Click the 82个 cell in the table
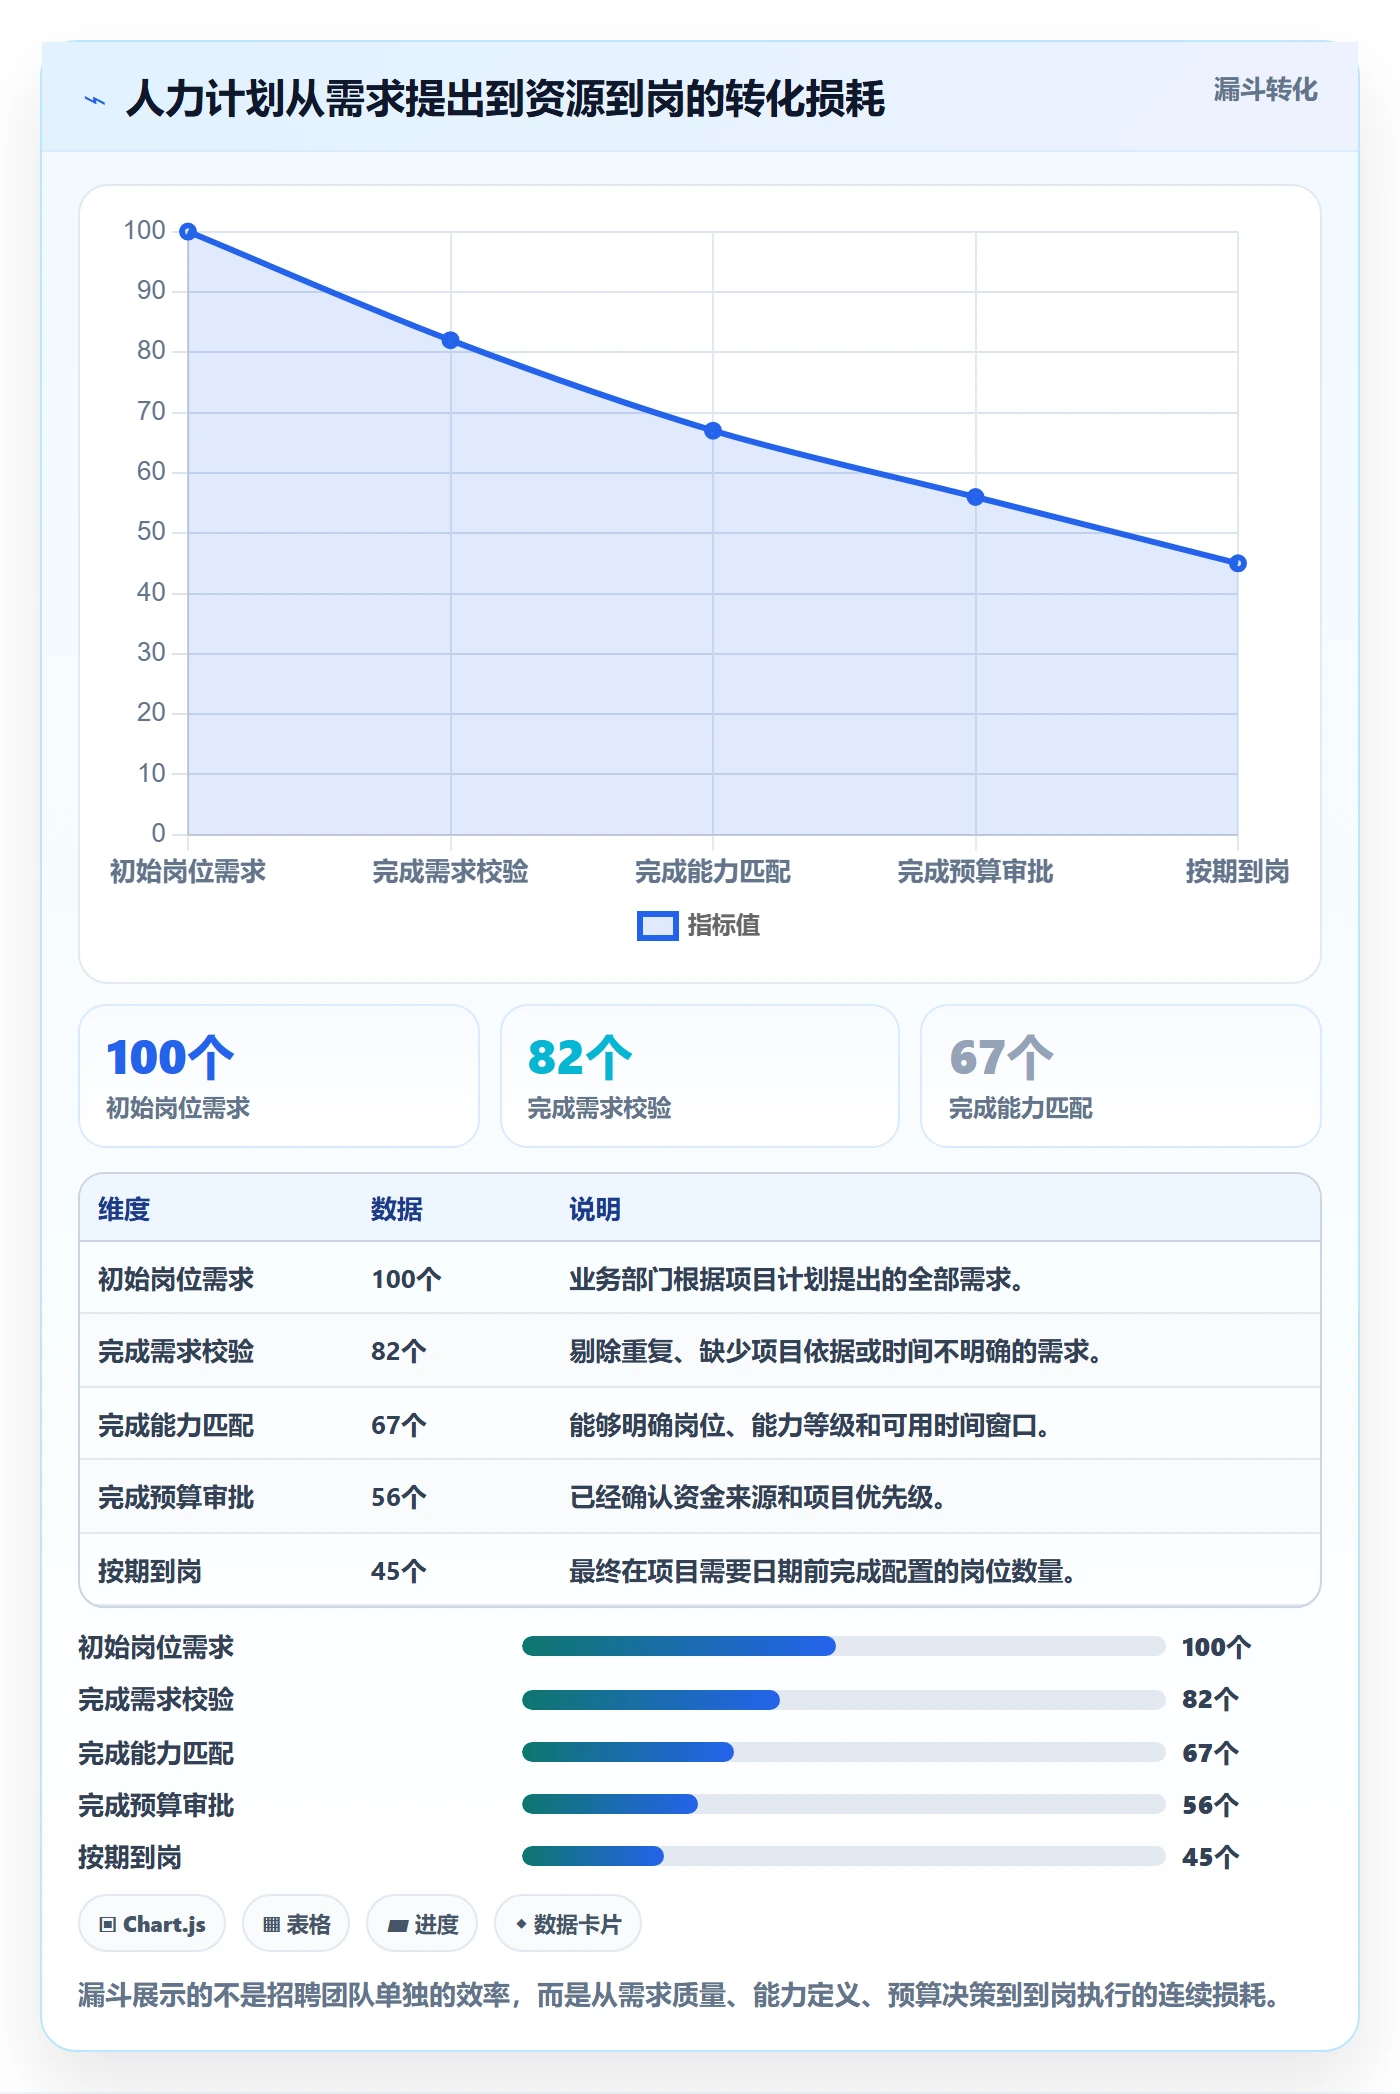 click(399, 1351)
